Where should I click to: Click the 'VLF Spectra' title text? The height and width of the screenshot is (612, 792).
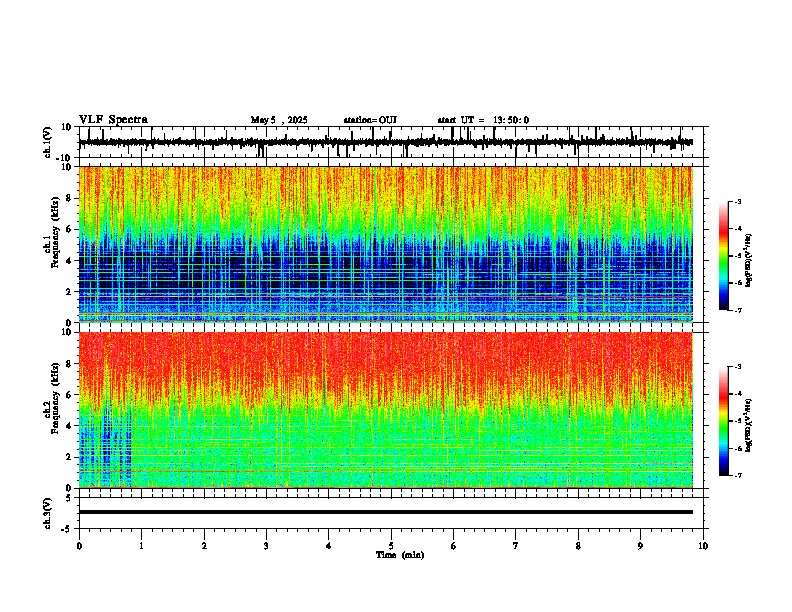coord(113,120)
